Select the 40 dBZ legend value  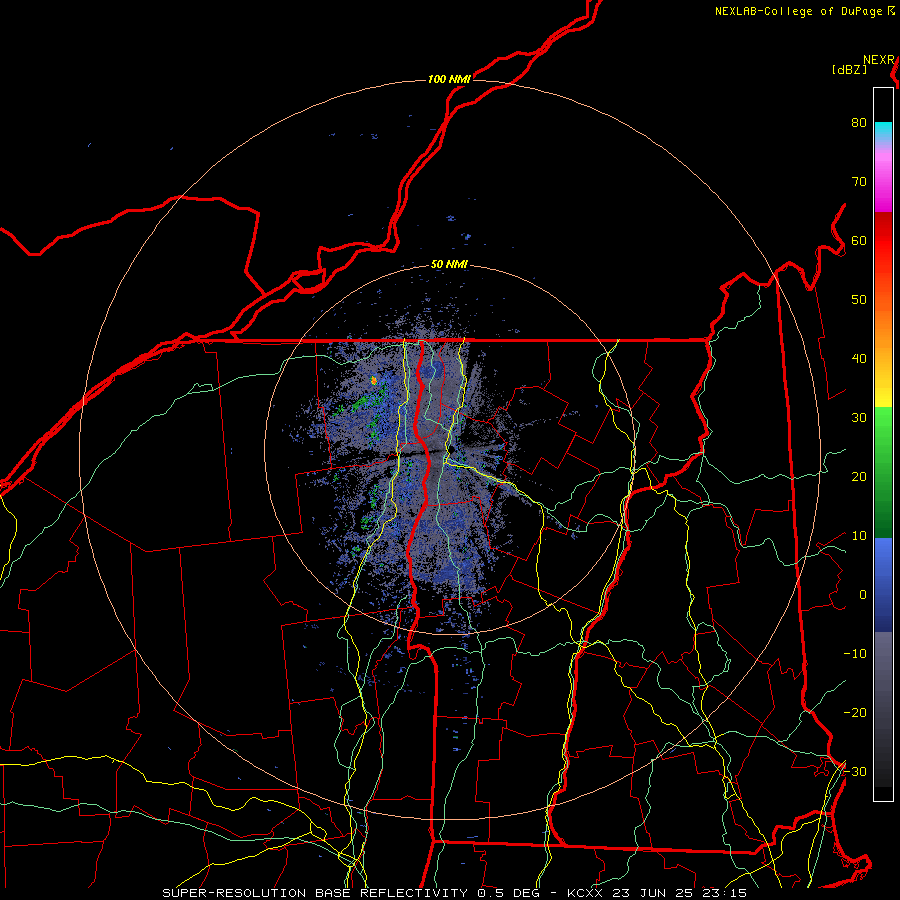[x=859, y=359]
